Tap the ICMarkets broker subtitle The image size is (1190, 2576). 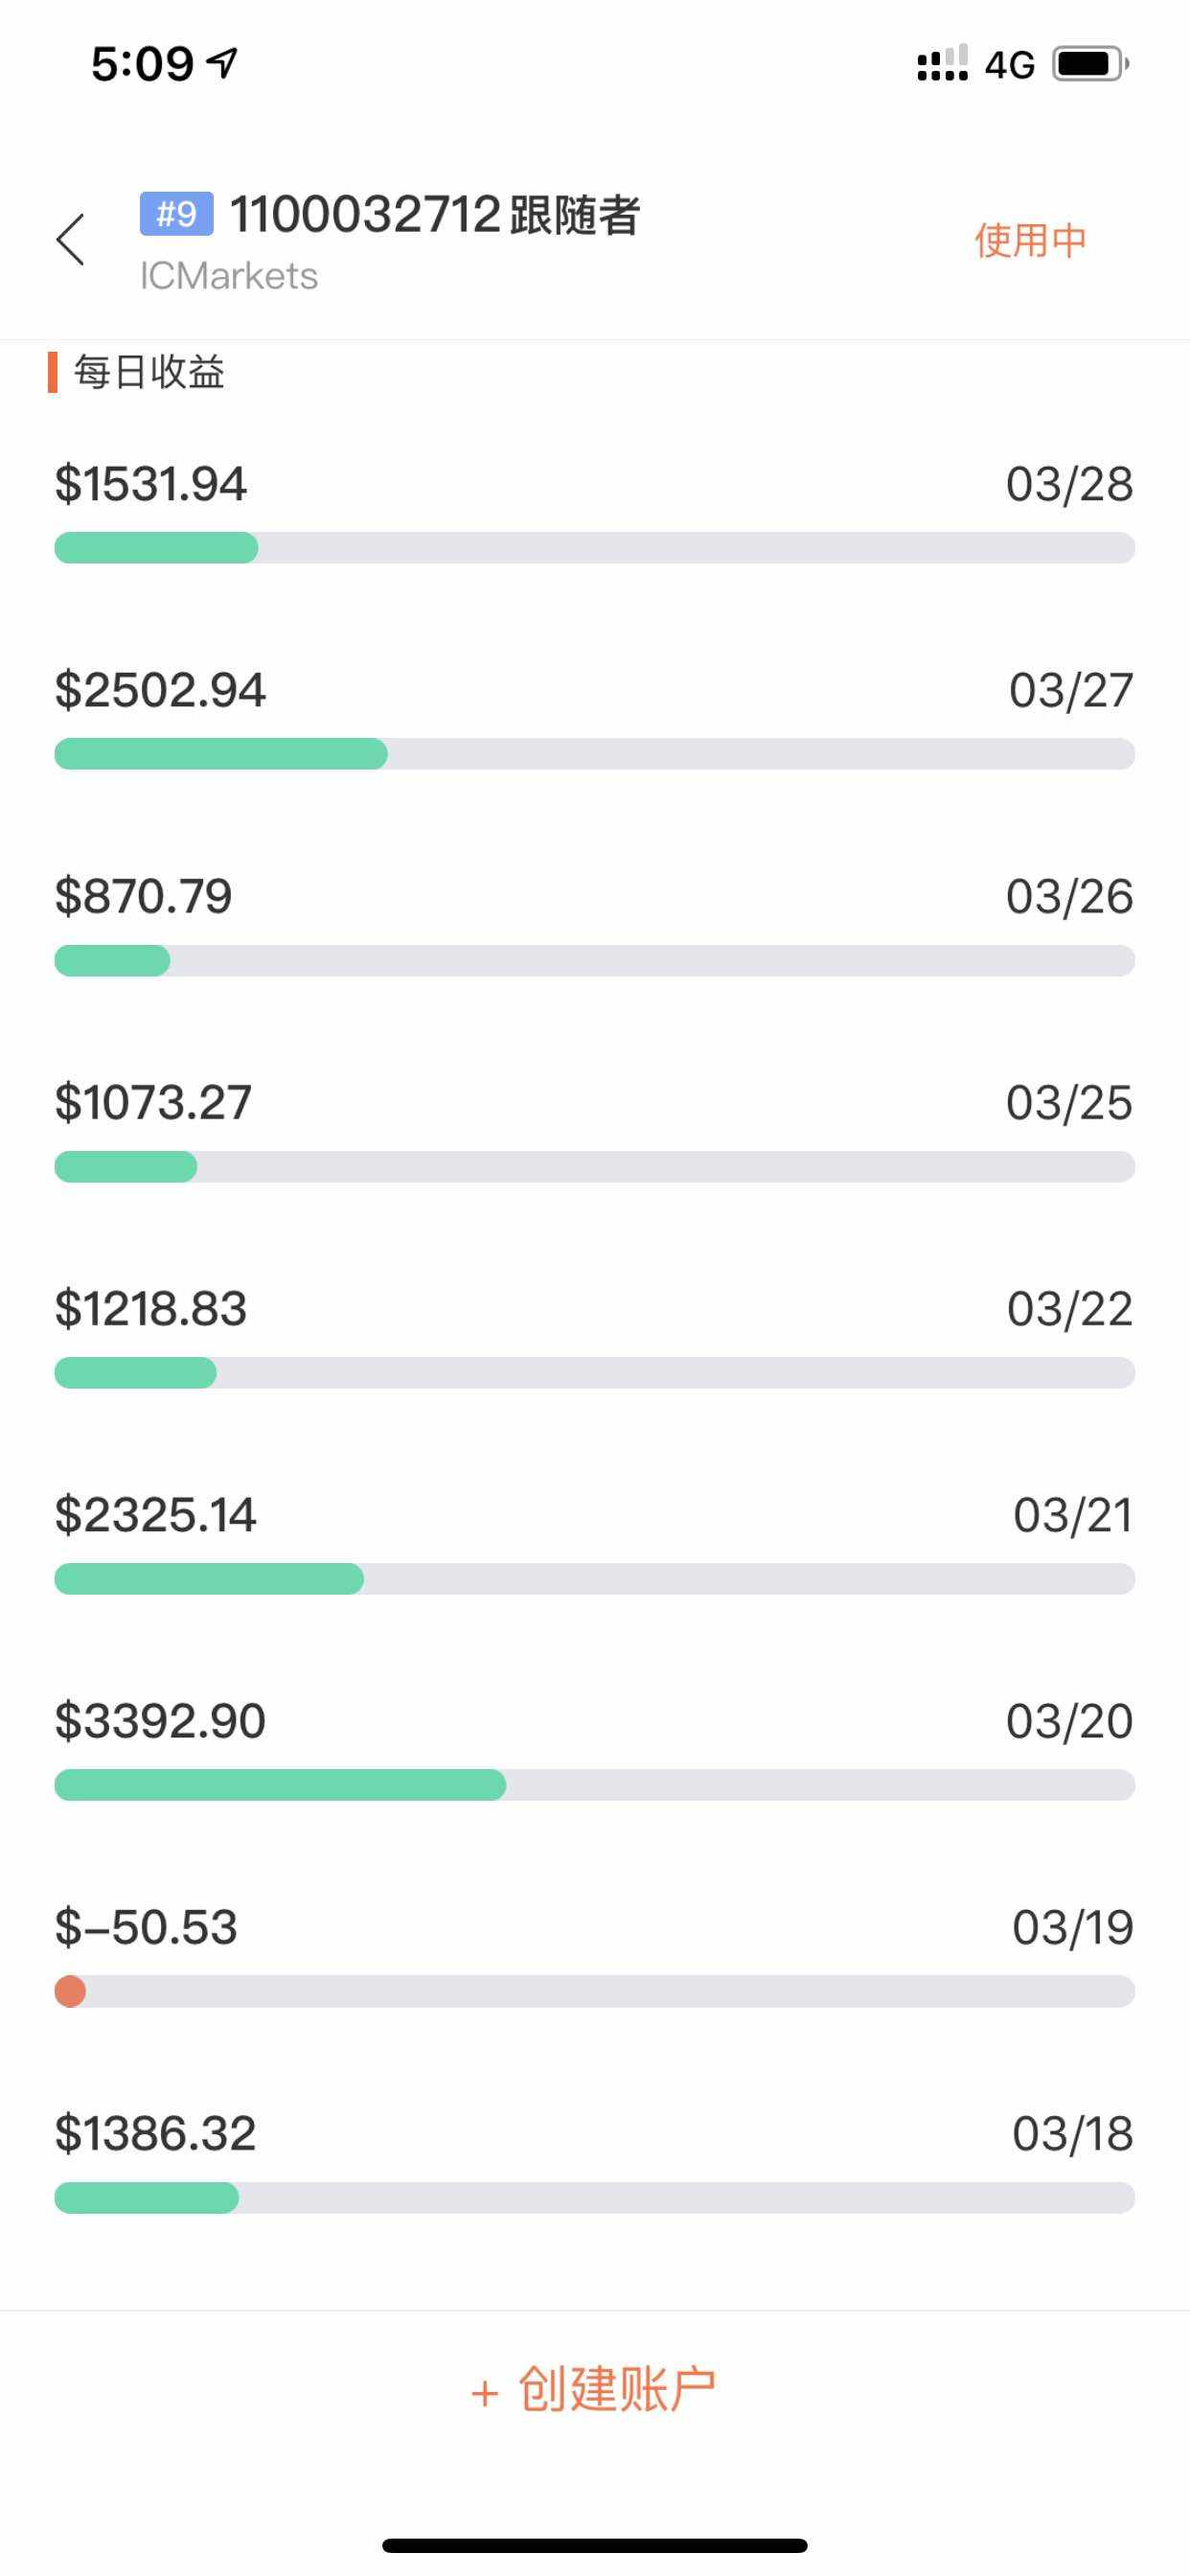pos(229,276)
